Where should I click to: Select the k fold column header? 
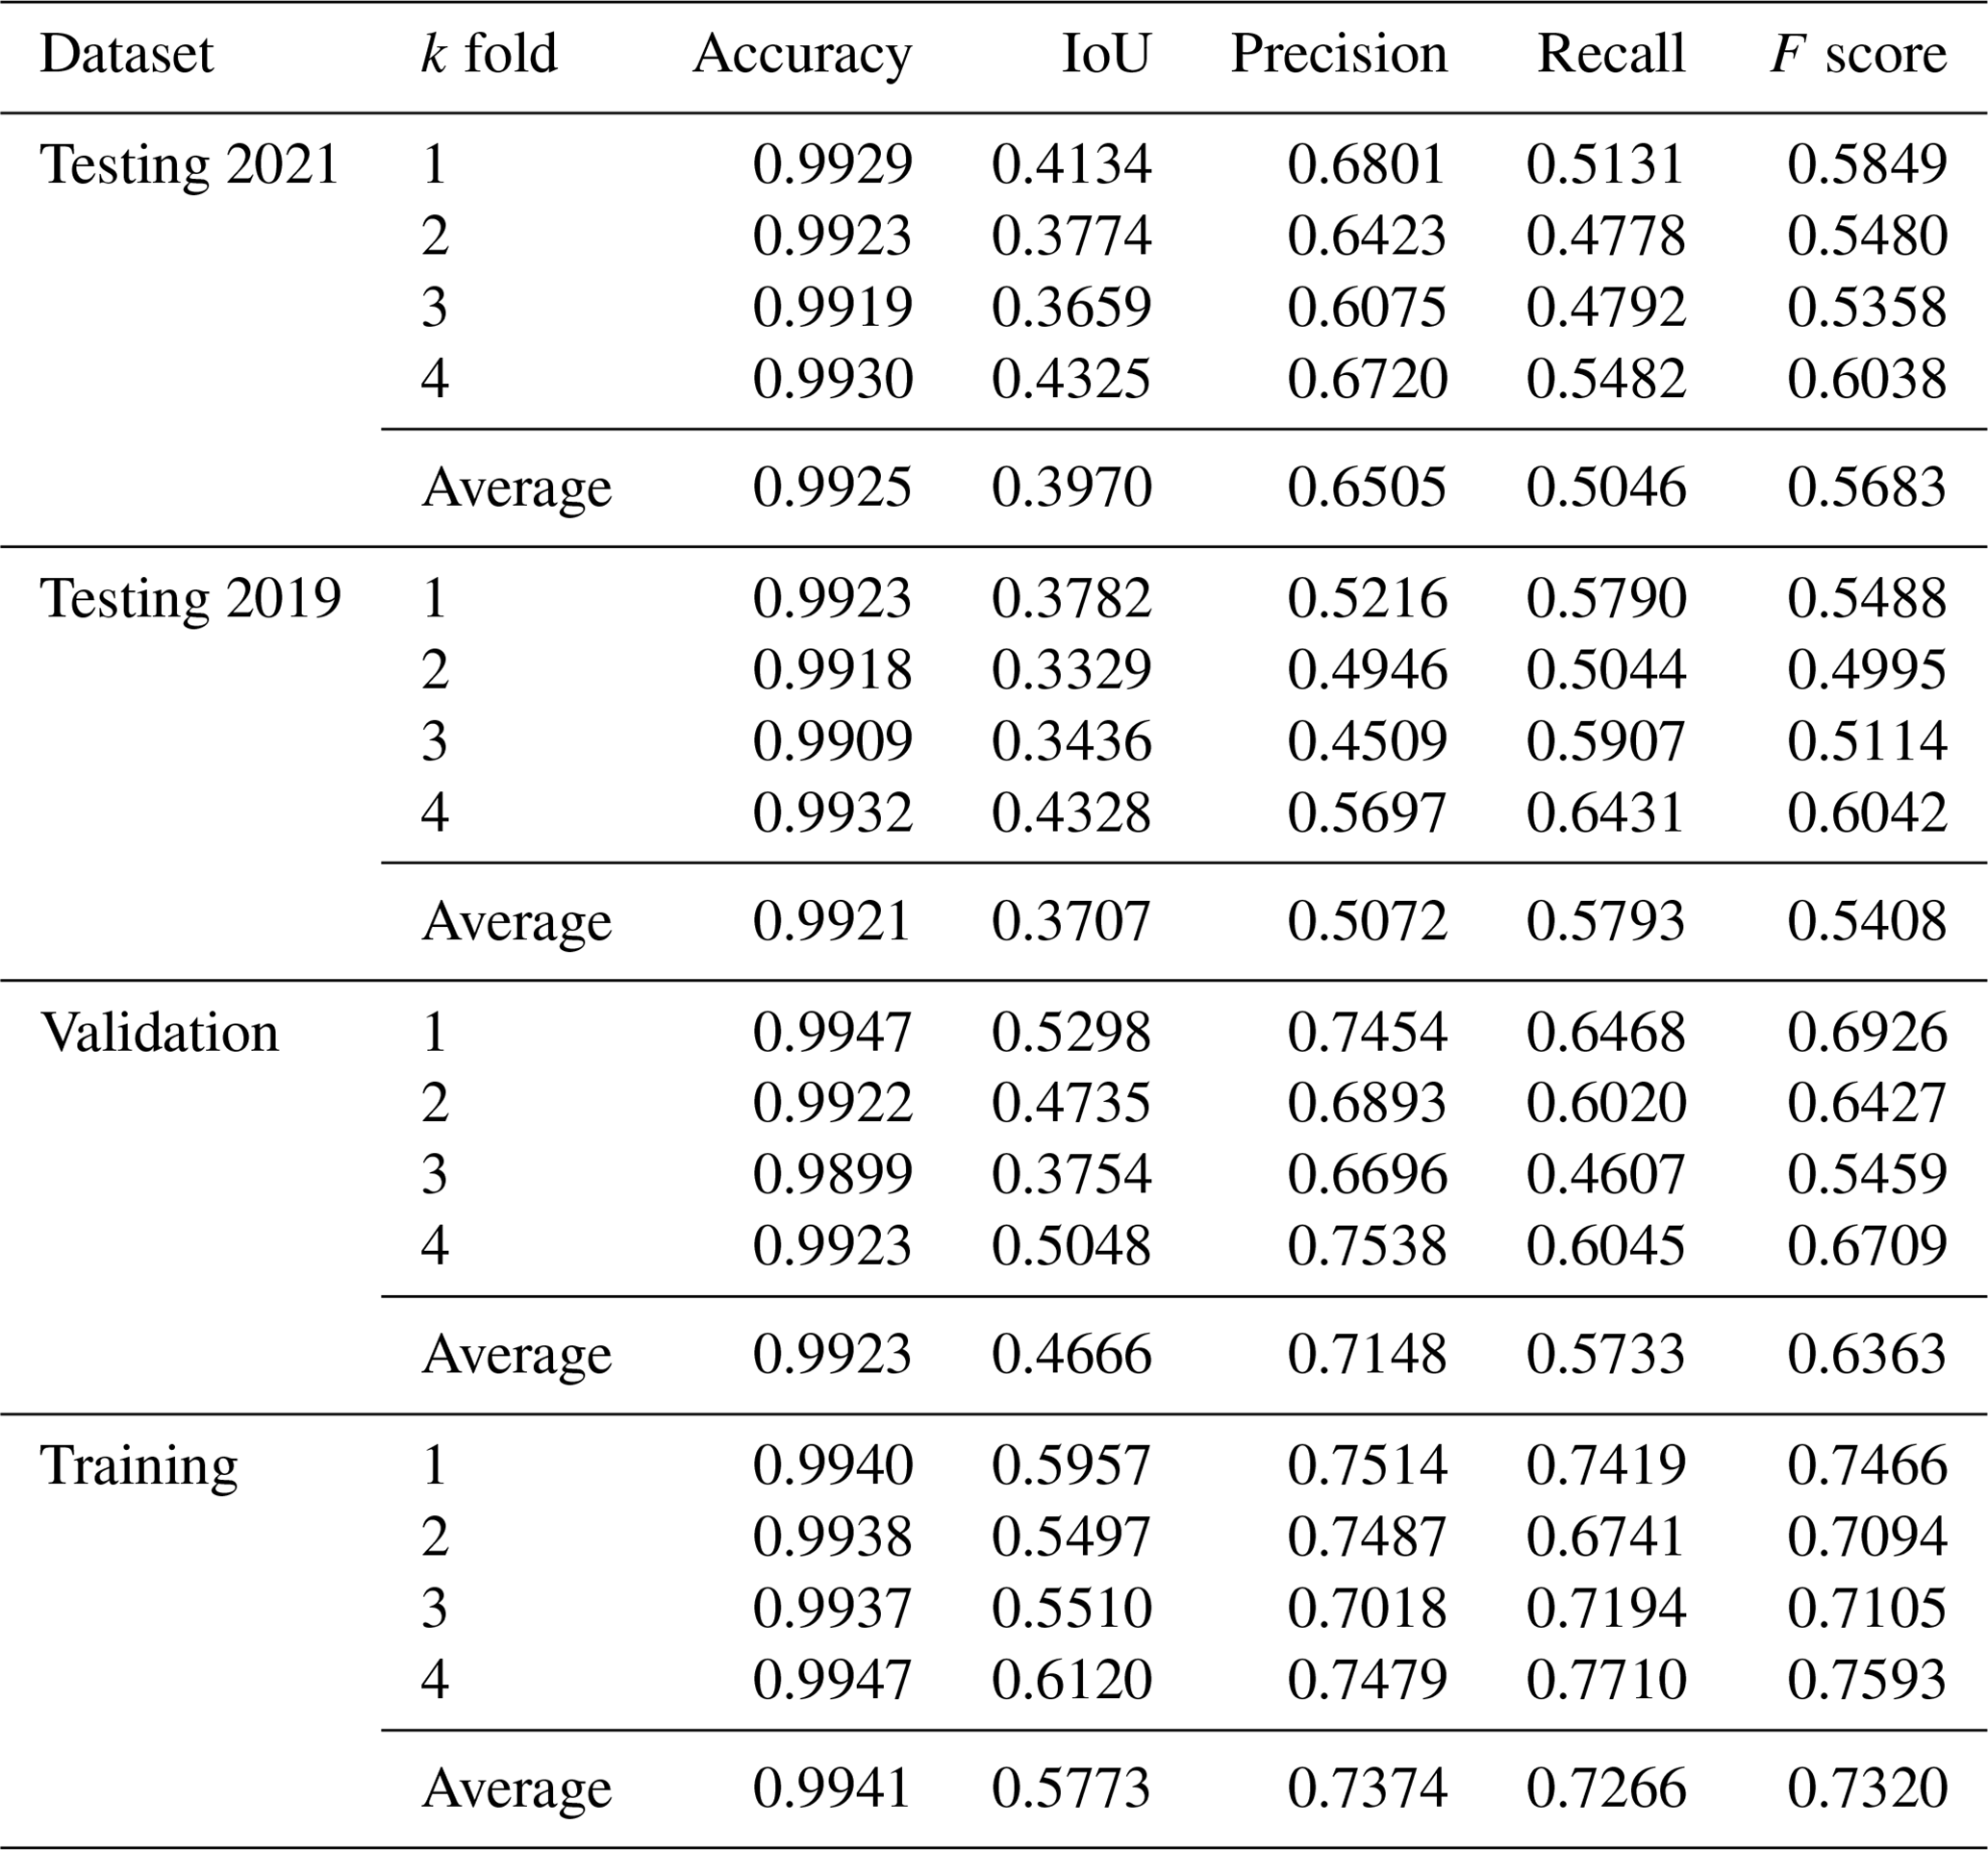tap(488, 54)
